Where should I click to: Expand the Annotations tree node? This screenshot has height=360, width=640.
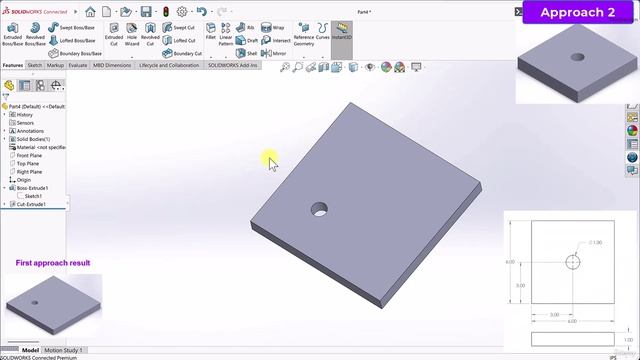point(4,131)
